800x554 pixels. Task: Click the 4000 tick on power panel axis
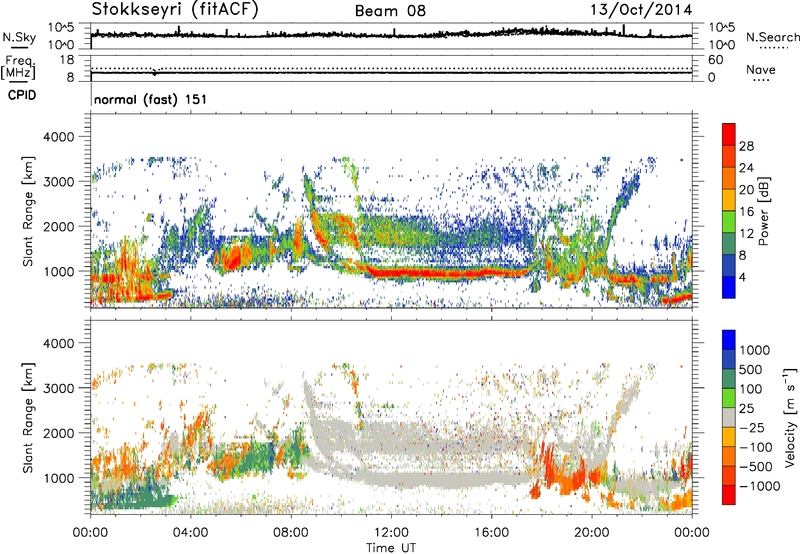pos(59,137)
